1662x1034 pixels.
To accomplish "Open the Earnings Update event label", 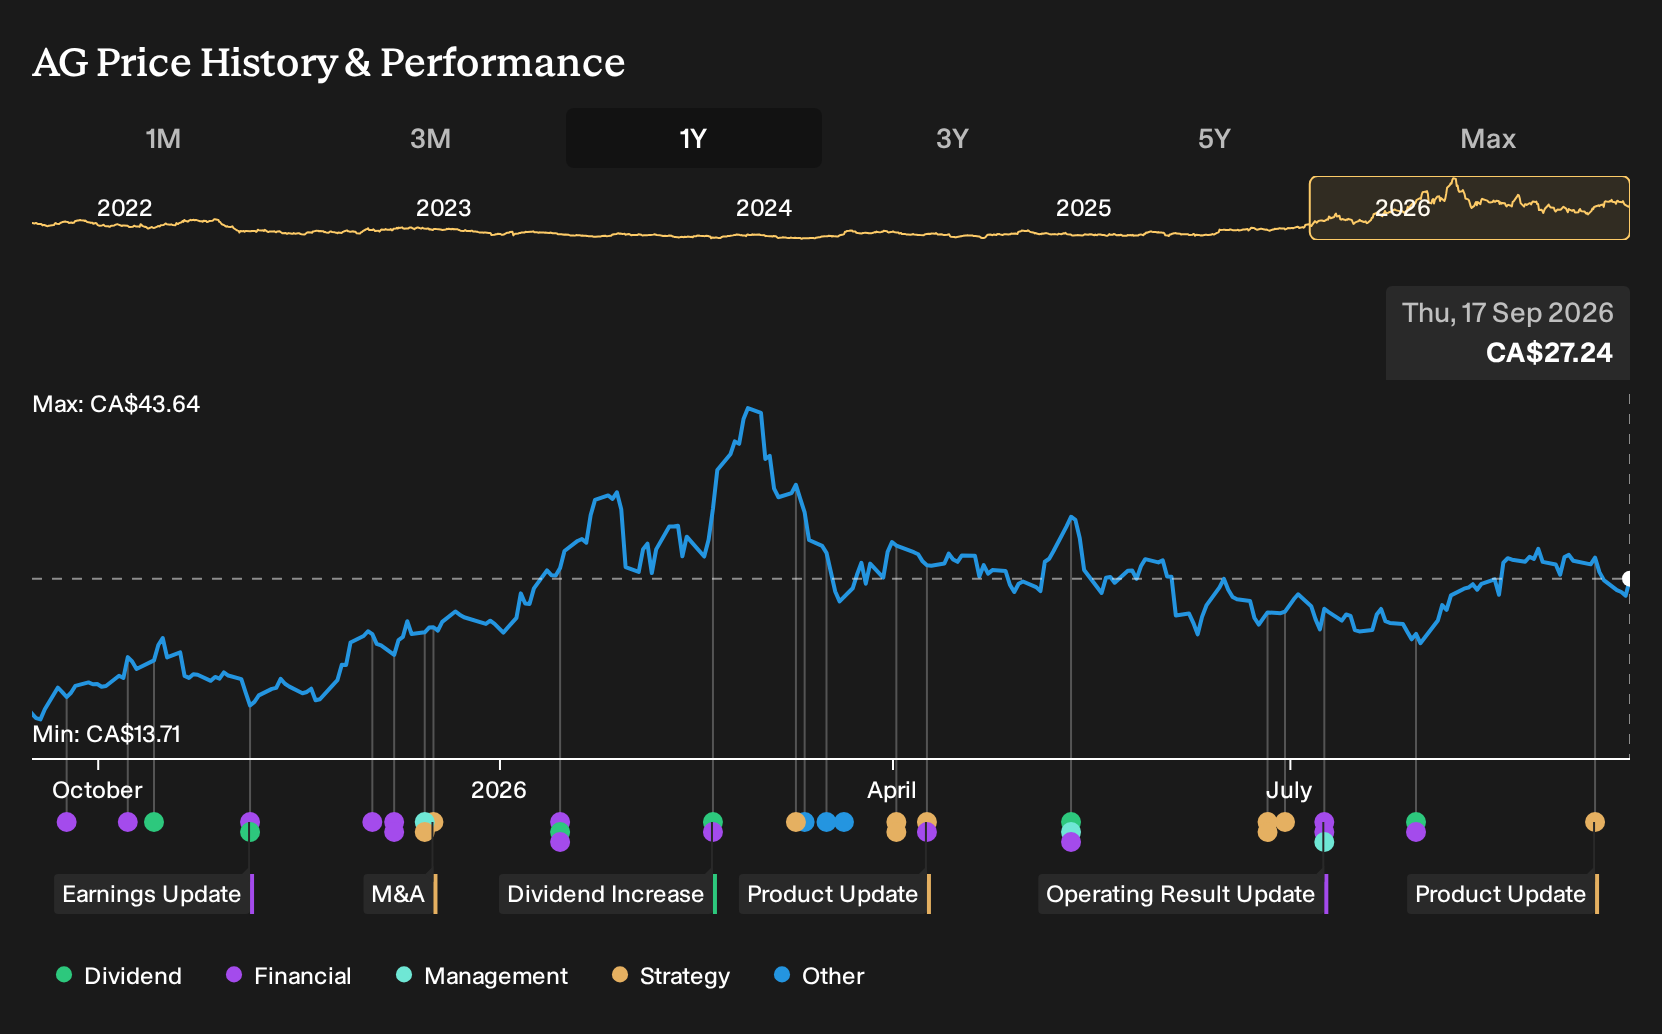I will (153, 894).
